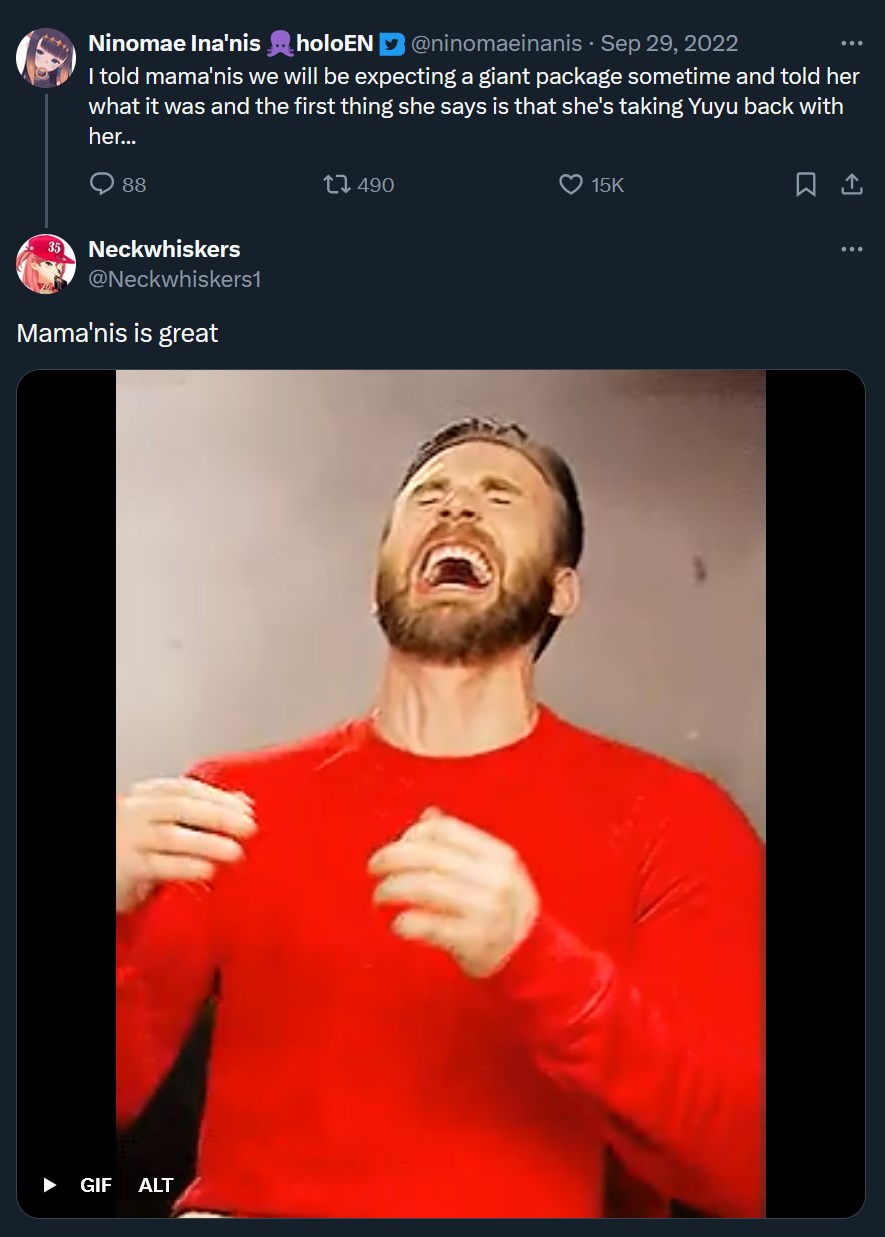This screenshot has height=1237, width=885.
Task: Open the @ninomaeinanis handle link
Action: (x=496, y=44)
